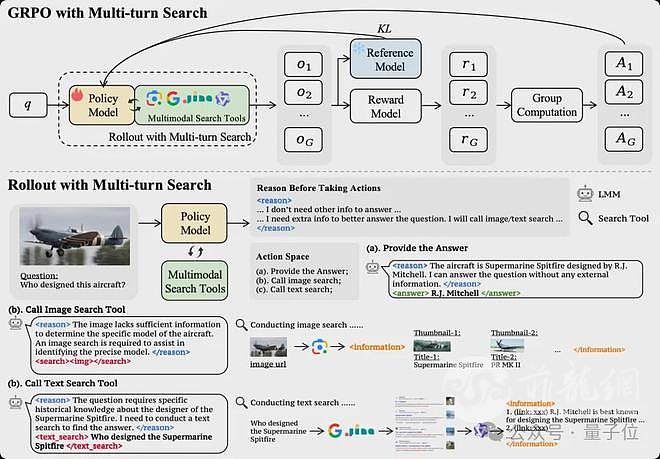Click the 'Who designed this aircraft?' question text
Image resolution: width=660 pixels, height=459 pixels.
[73, 285]
